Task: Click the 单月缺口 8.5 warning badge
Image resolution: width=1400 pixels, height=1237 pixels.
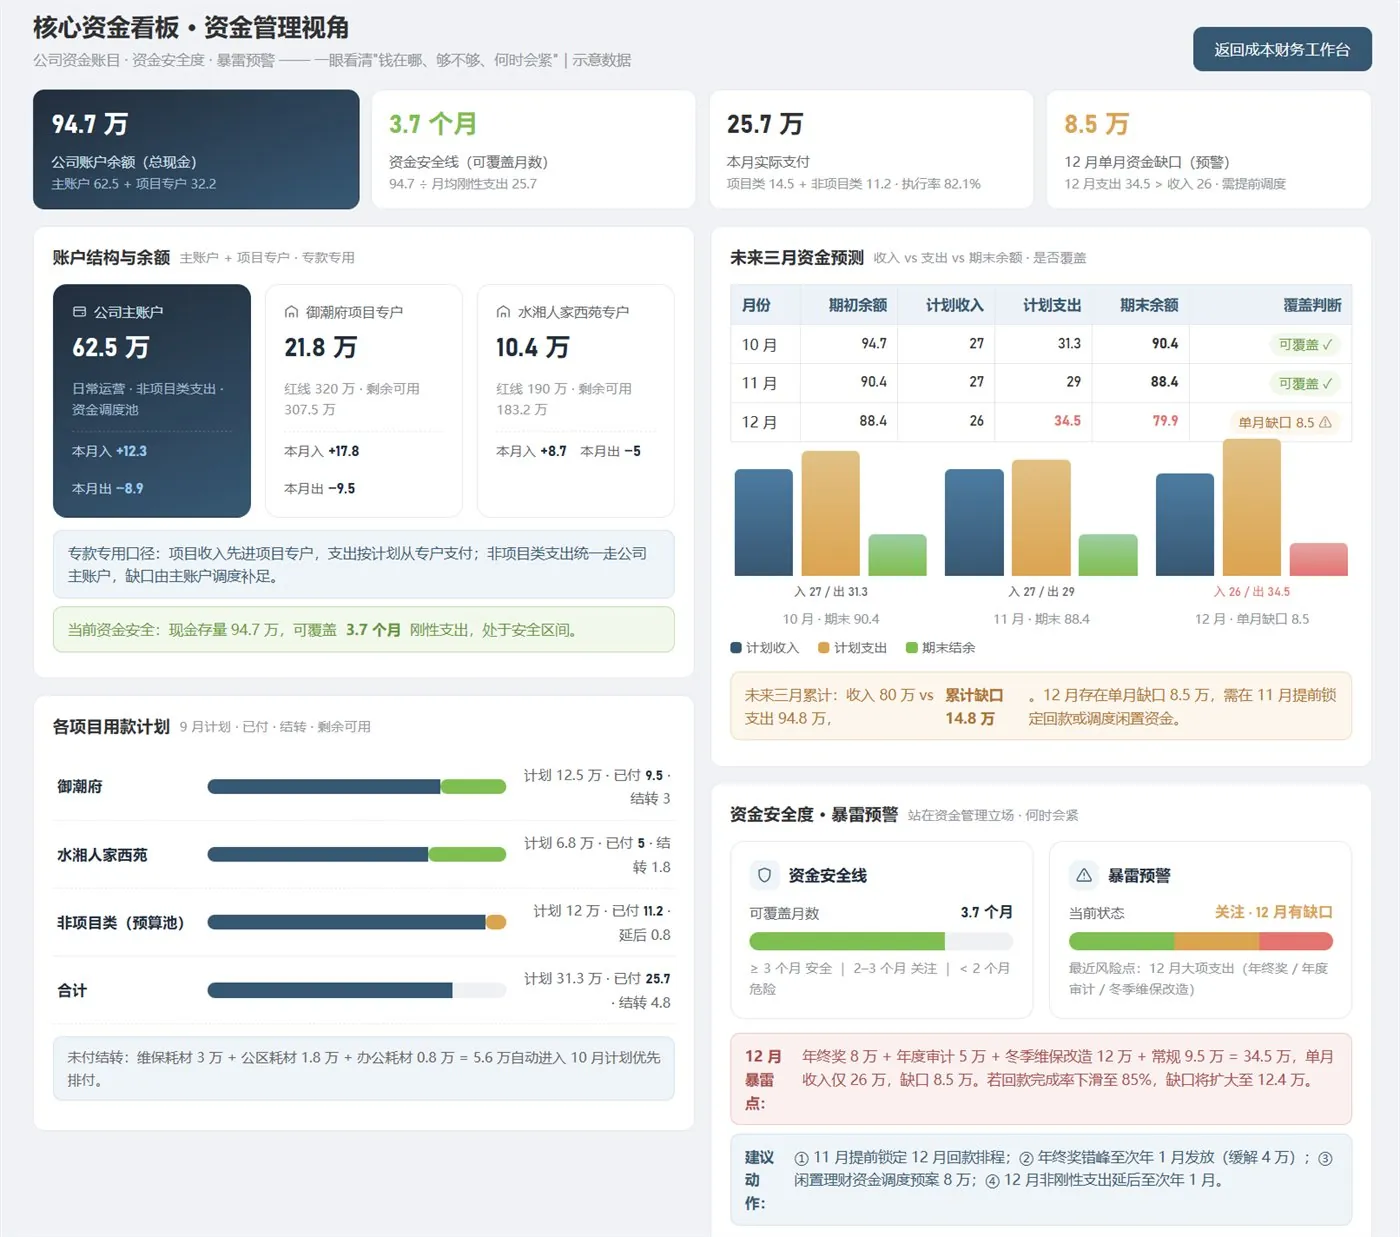Action: [1285, 422]
